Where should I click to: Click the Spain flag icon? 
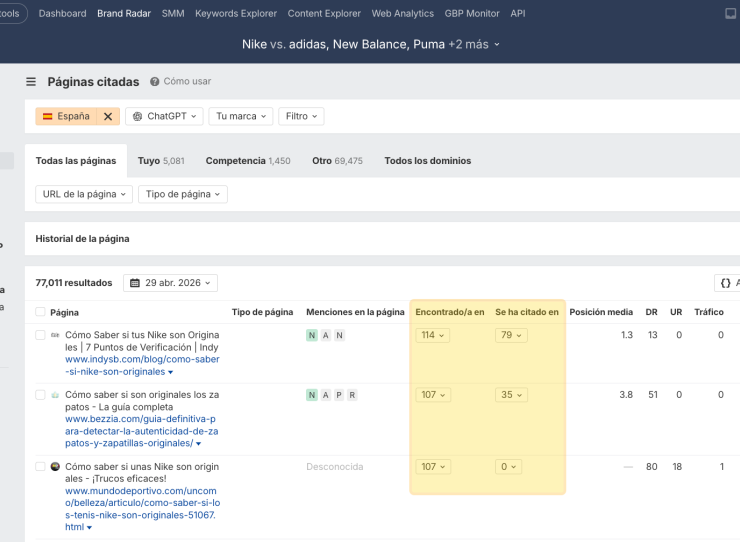click(x=48, y=116)
